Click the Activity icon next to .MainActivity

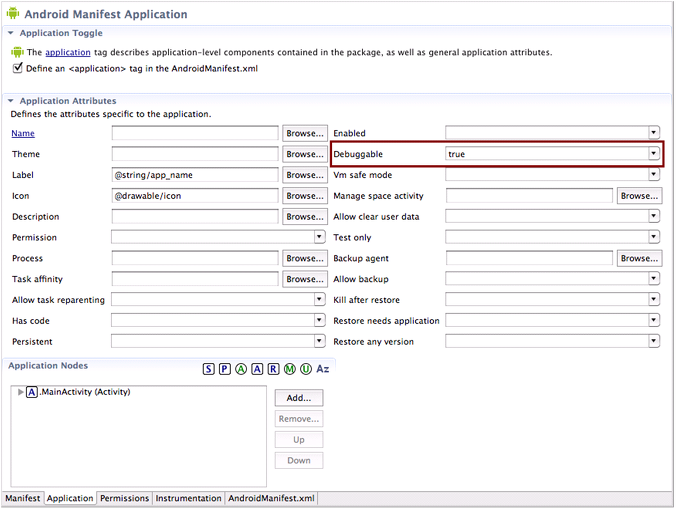tap(32, 392)
